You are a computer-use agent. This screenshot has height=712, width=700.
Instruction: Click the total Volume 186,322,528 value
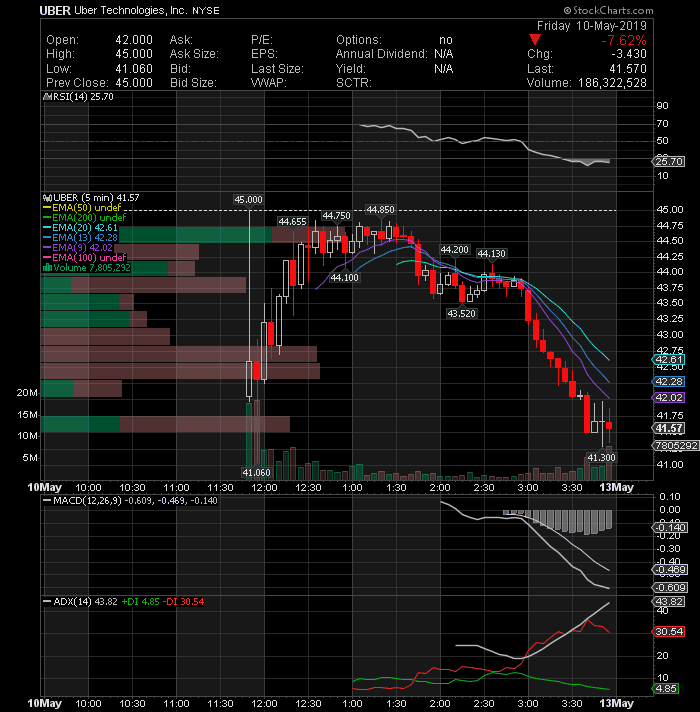612,83
